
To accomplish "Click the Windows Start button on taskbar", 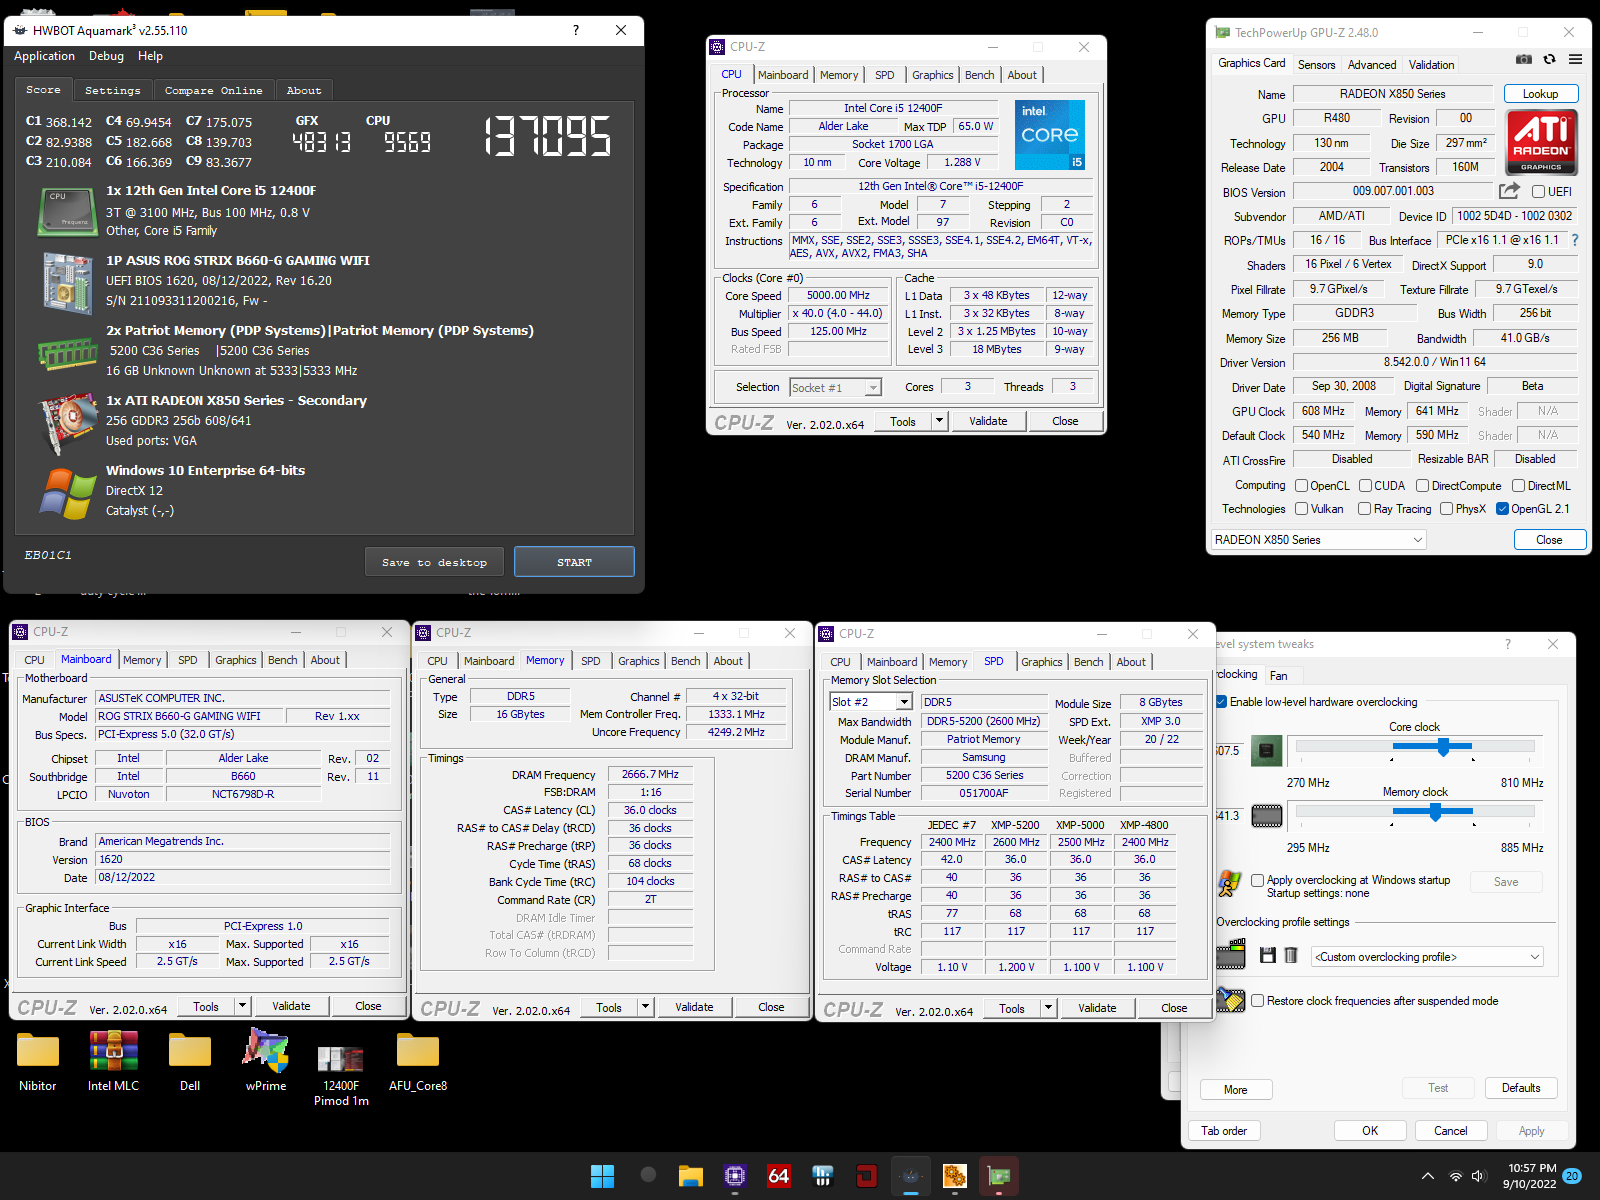I will (602, 1176).
